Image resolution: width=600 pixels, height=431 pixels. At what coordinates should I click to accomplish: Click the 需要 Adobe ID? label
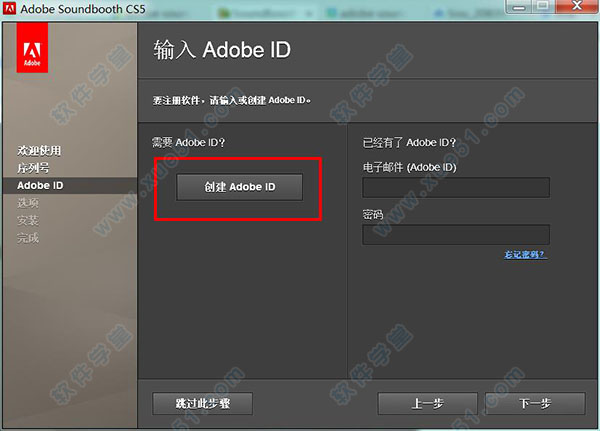point(189,142)
